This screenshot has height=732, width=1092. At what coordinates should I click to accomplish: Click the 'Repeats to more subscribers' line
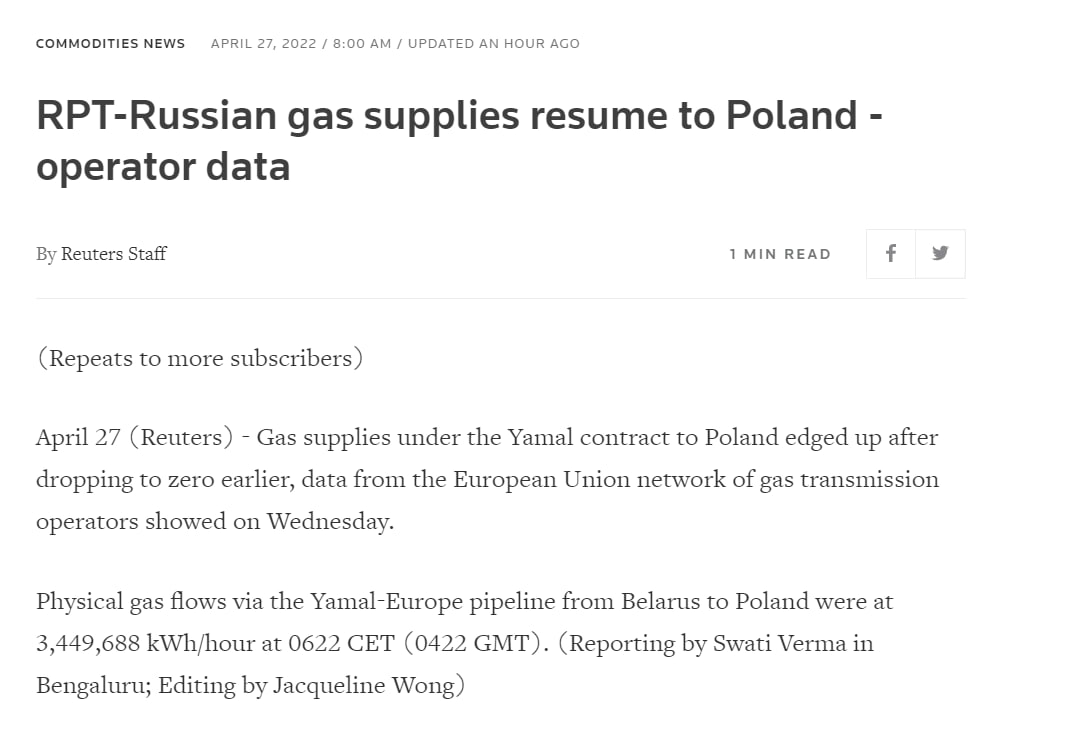200,358
